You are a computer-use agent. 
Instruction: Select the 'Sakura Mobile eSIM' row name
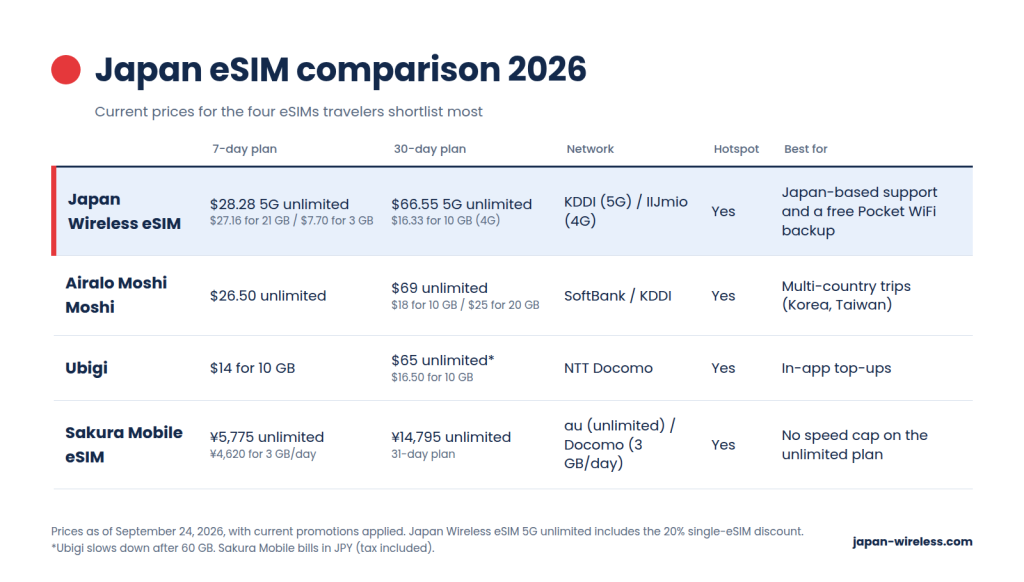(x=123, y=444)
